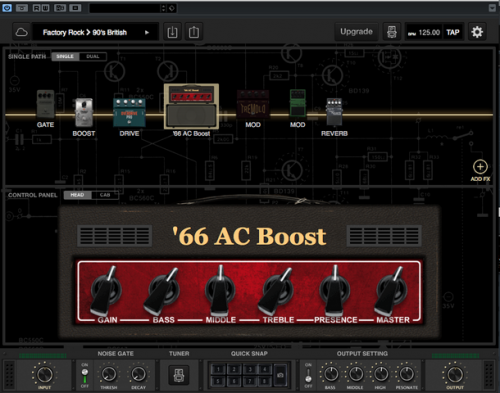Select the GATE pedal in signal chain
Viewport: 500px width, 393px height.
45,104
